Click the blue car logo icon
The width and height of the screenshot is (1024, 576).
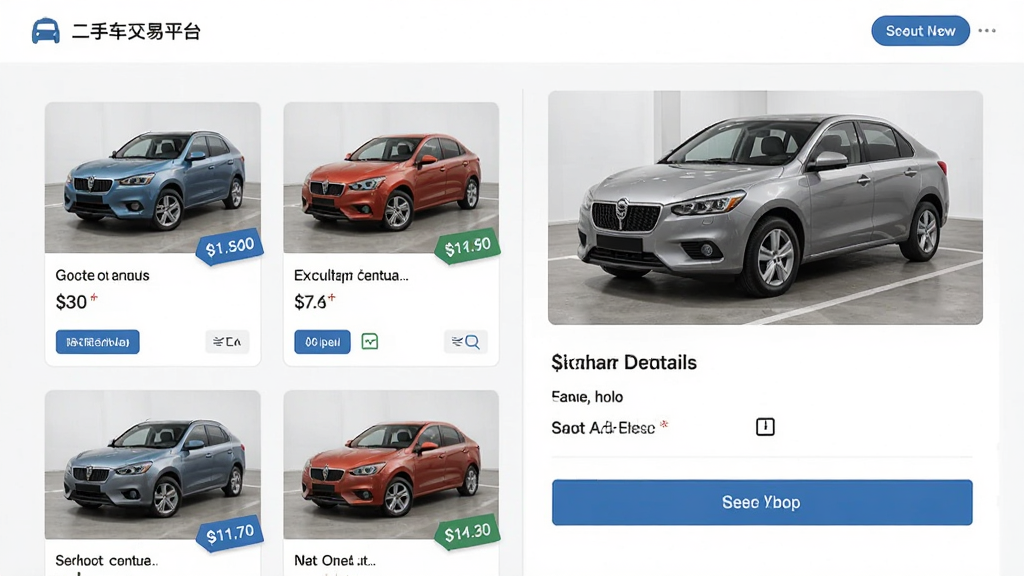point(46,31)
